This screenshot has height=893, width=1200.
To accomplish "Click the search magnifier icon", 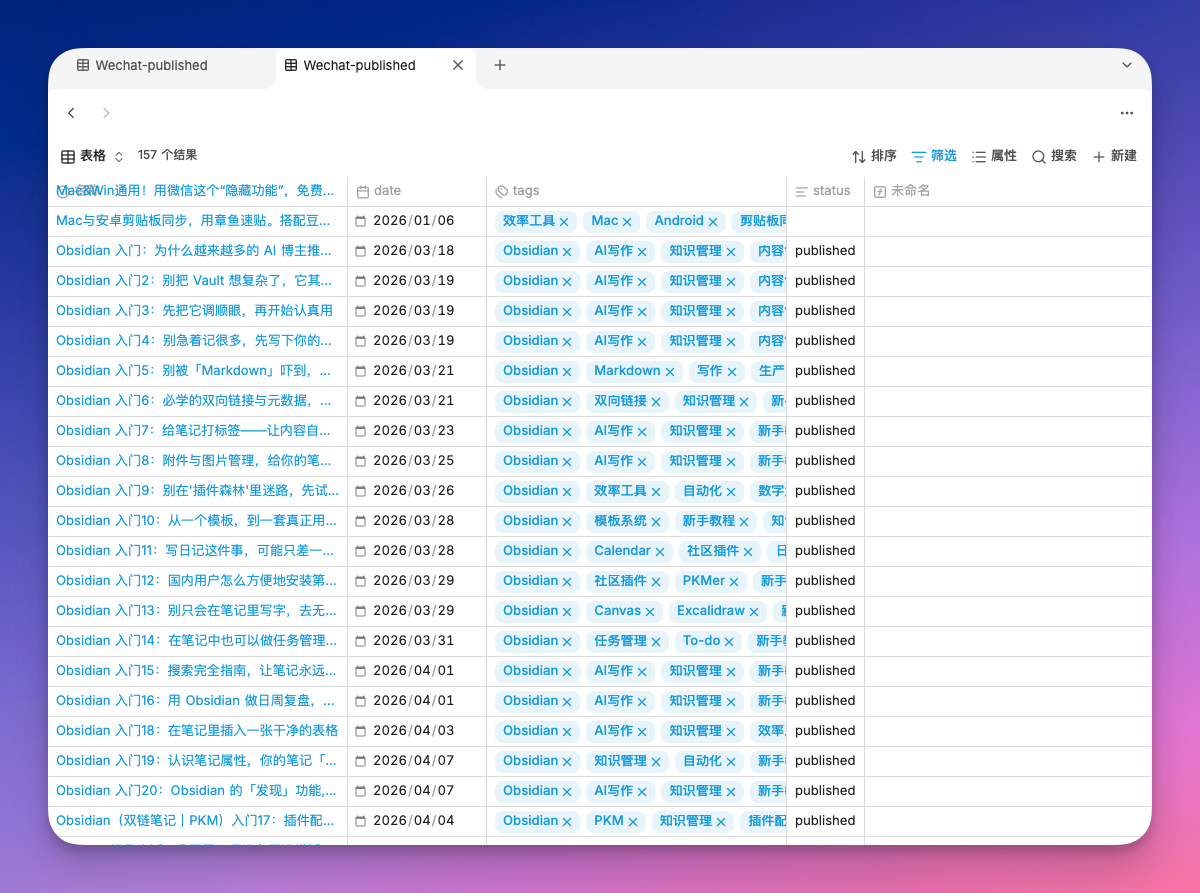I will point(1039,157).
